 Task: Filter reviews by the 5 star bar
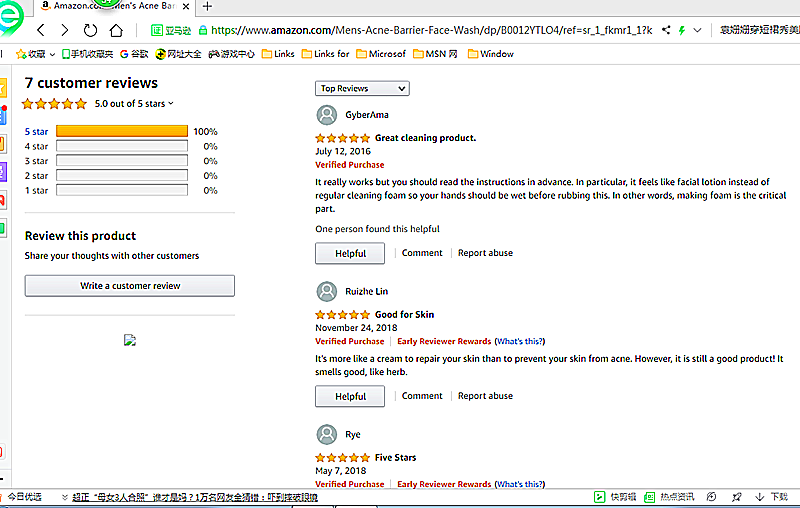click(122, 131)
